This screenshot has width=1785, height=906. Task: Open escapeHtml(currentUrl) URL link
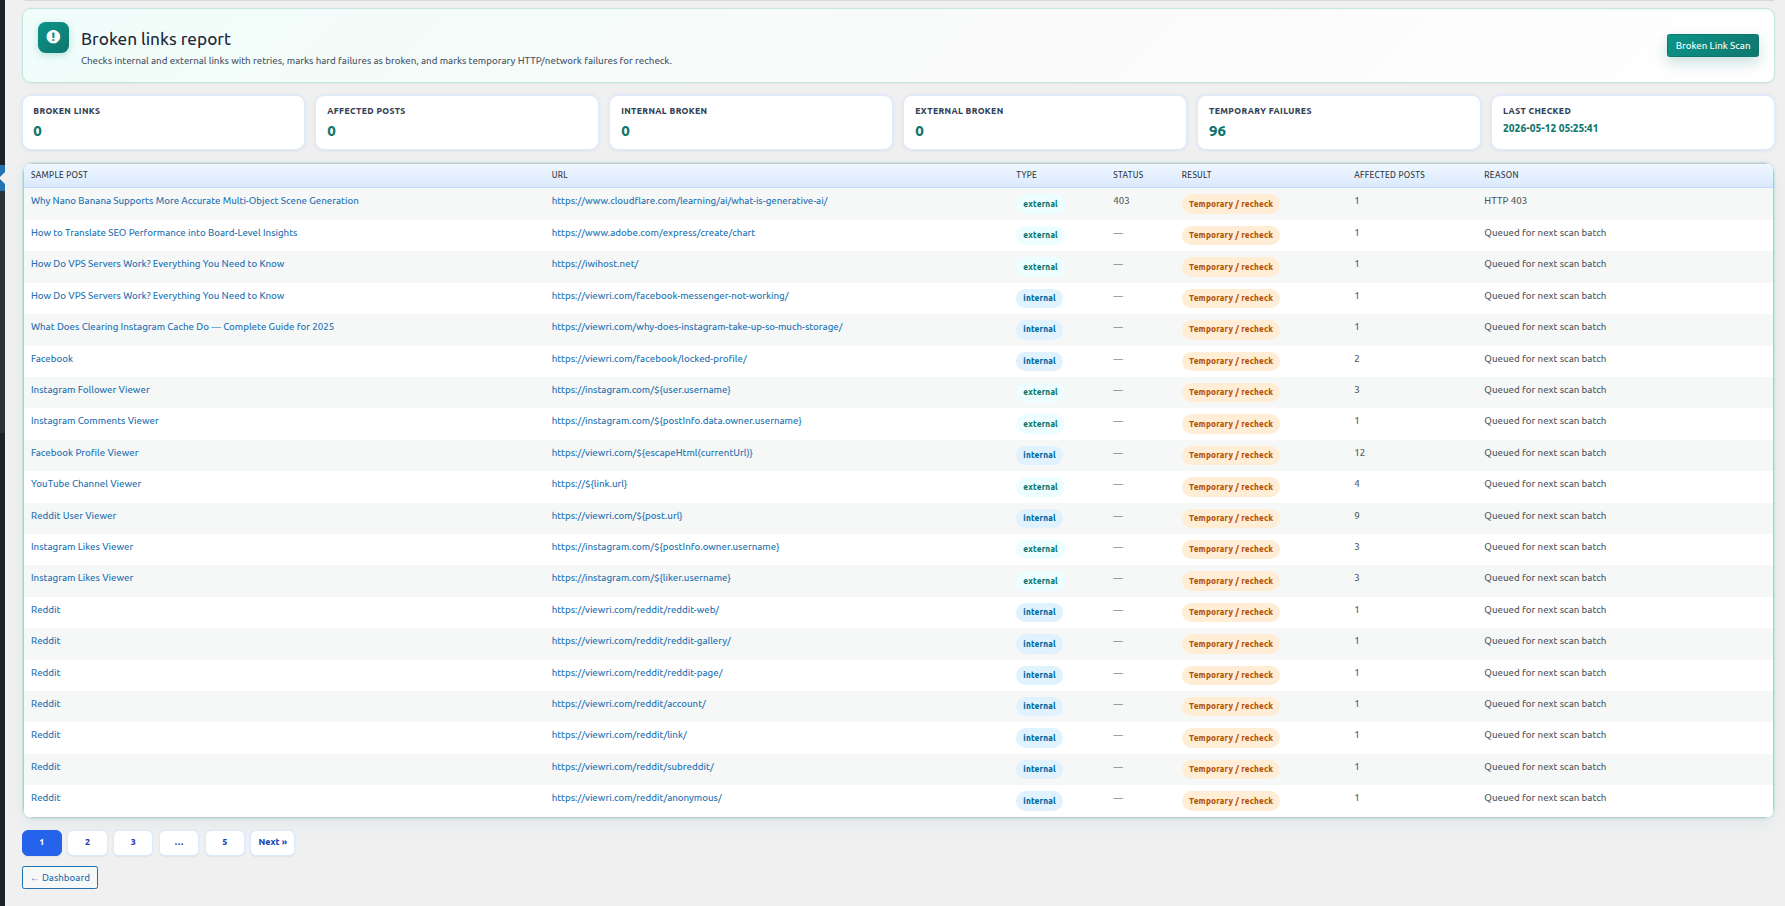[x=652, y=453]
